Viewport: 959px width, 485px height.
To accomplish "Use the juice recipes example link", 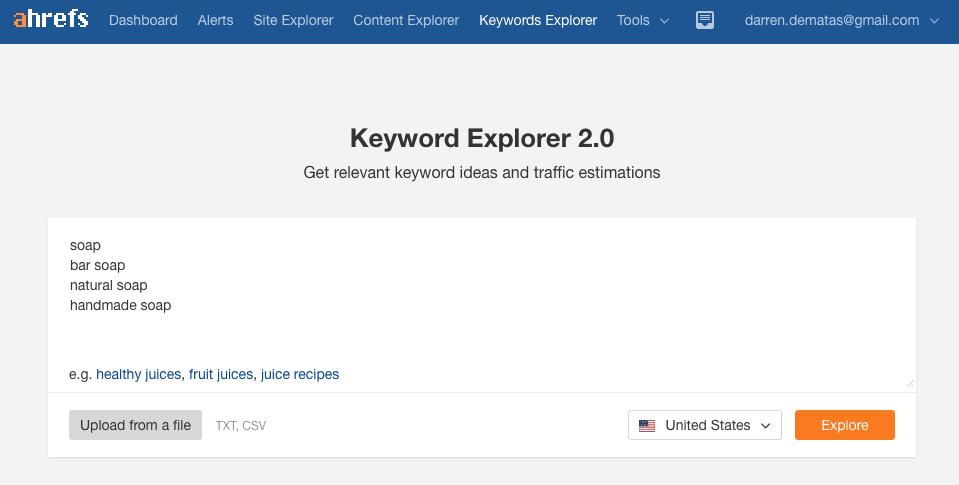I will coord(300,374).
